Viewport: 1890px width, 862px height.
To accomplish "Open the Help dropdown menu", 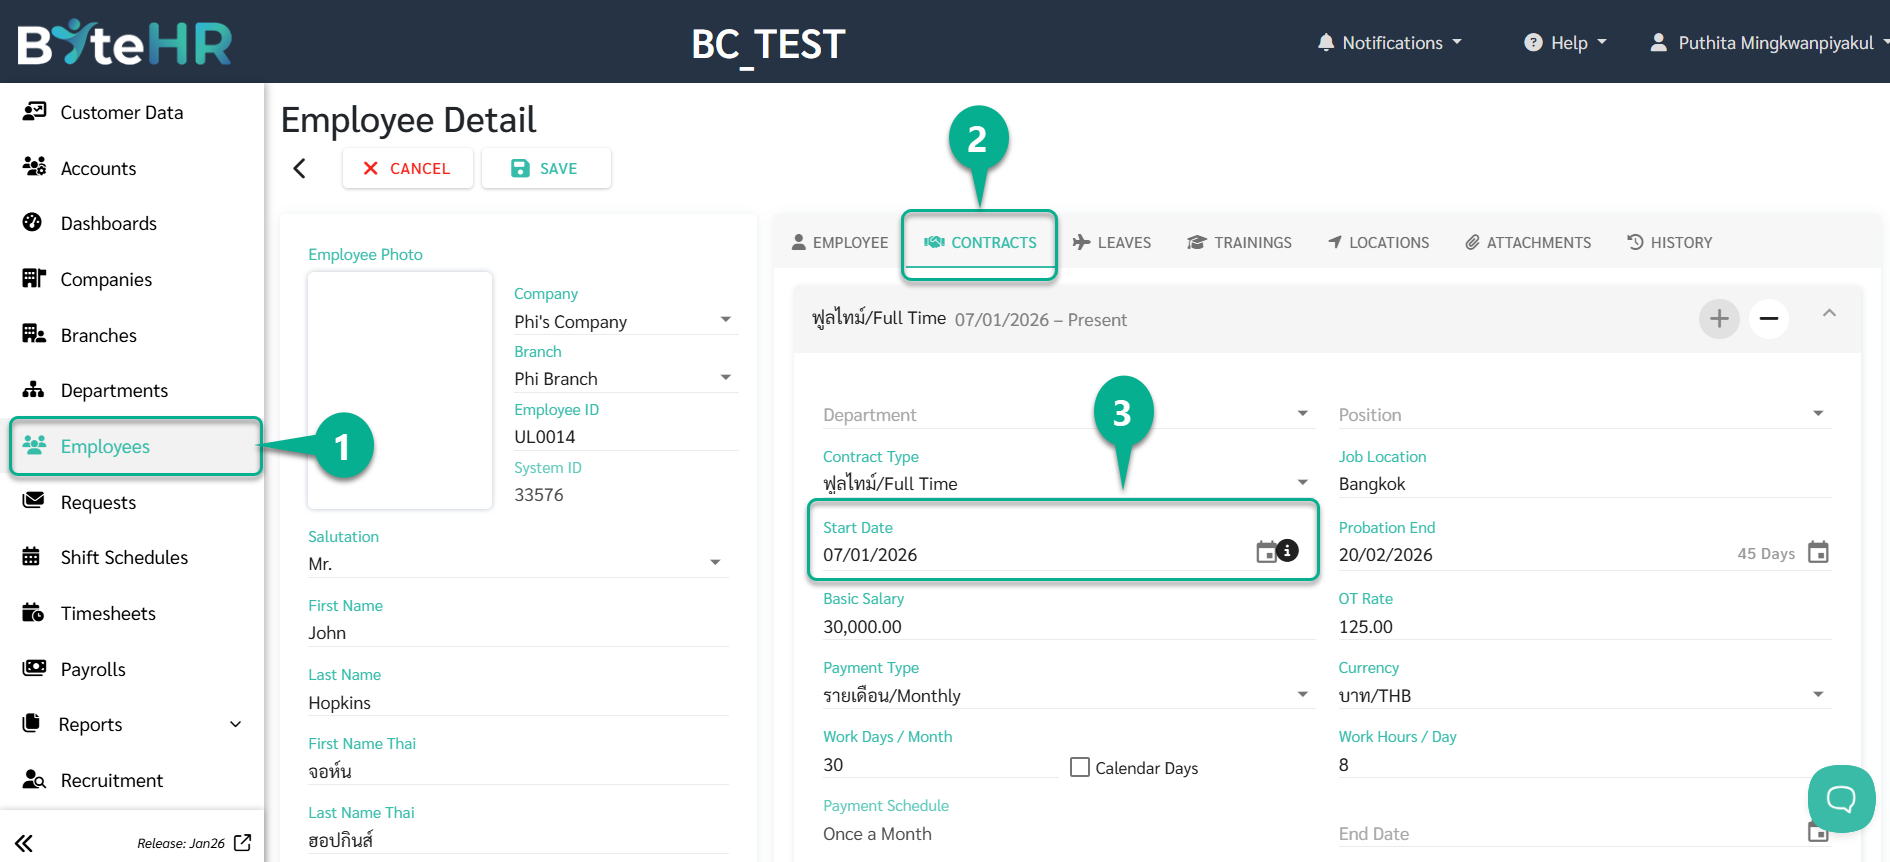I will pos(1565,42).
